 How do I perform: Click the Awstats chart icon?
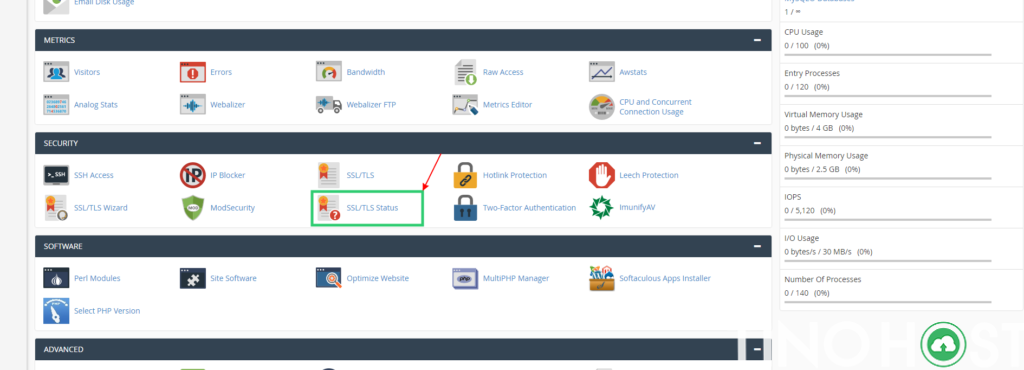click(x=601, y=72)
